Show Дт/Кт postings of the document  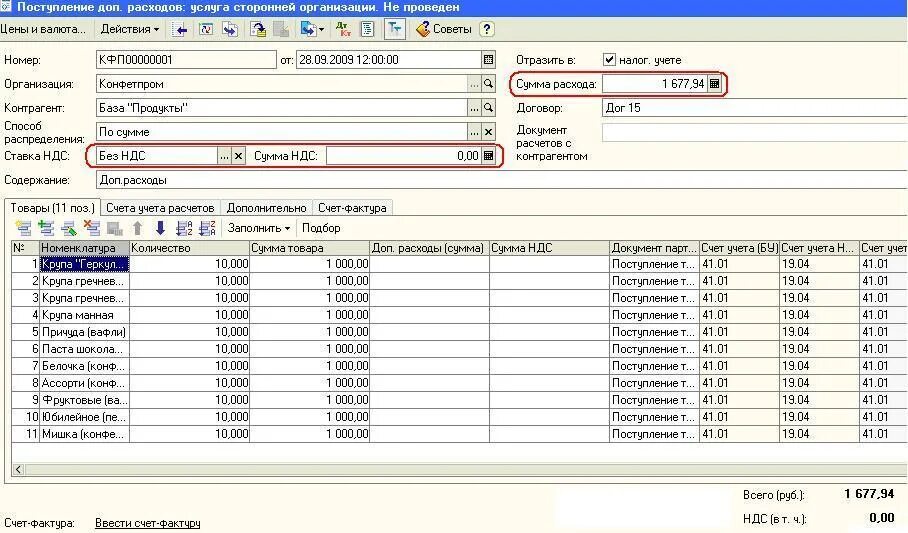tap(343, 29)
